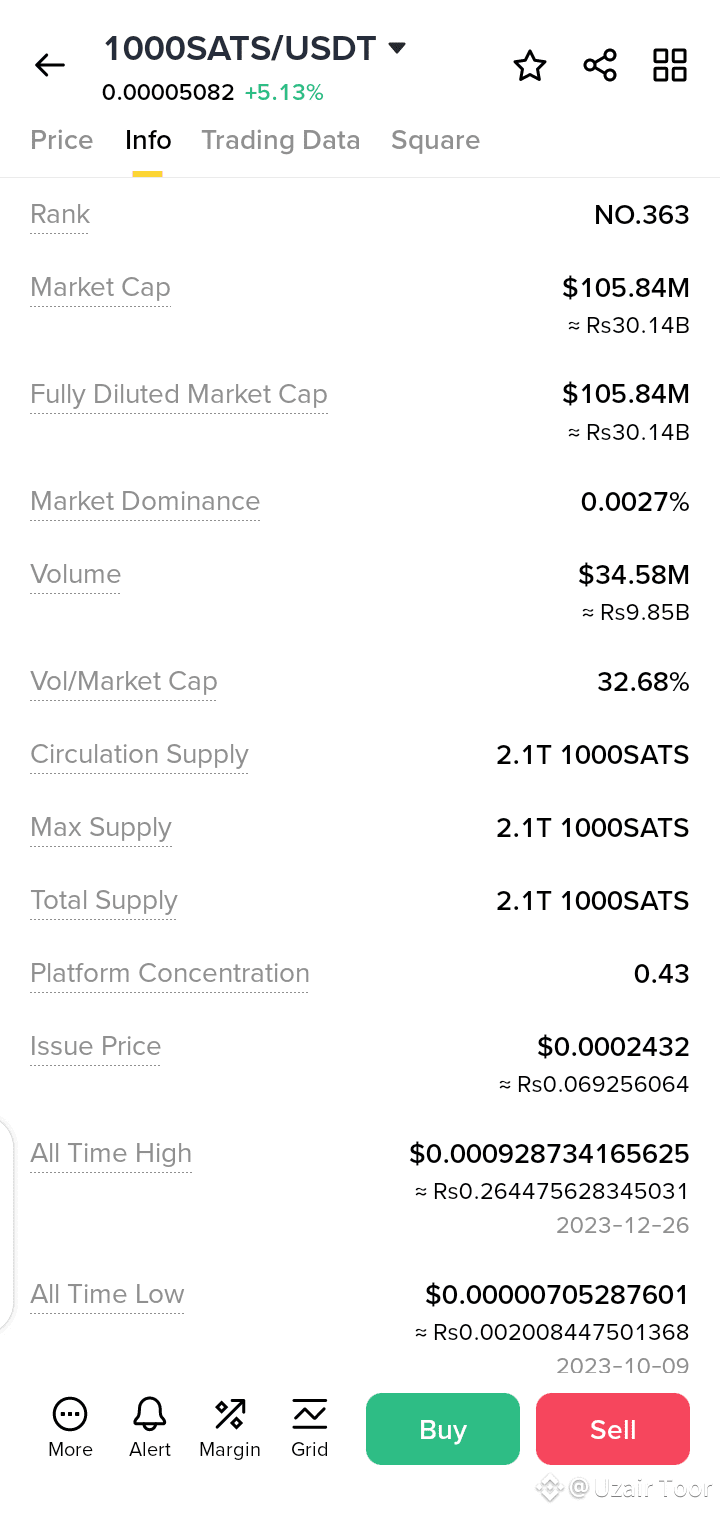Screen dimensions: 720x1513
Task: Switch to the Price tab
Action: (62, 140)
